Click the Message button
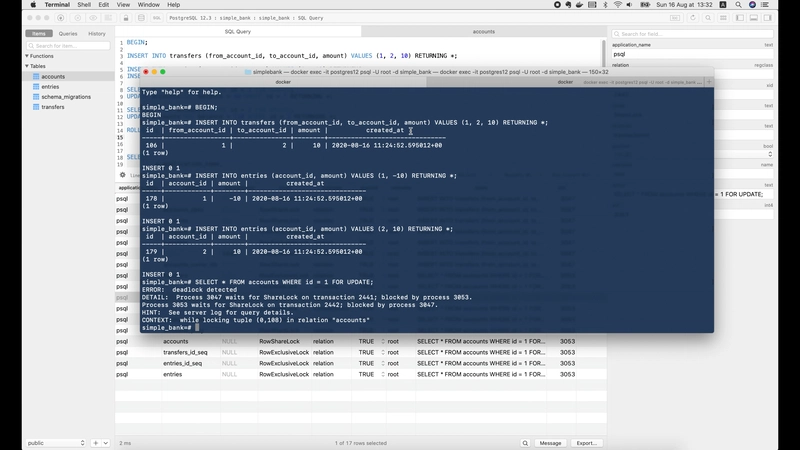Screen dimensions: 800x450 [550, 443]
